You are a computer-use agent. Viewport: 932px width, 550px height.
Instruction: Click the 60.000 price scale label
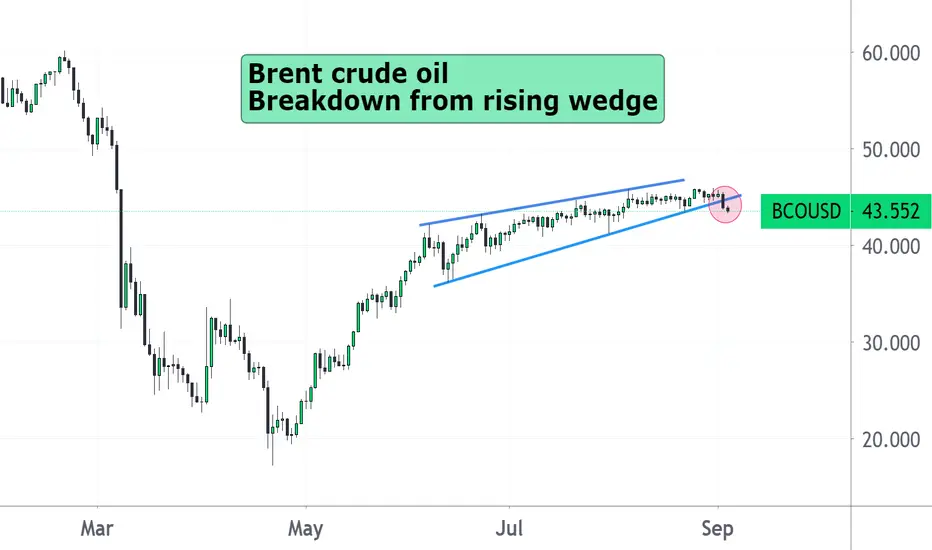click(891, 53)
